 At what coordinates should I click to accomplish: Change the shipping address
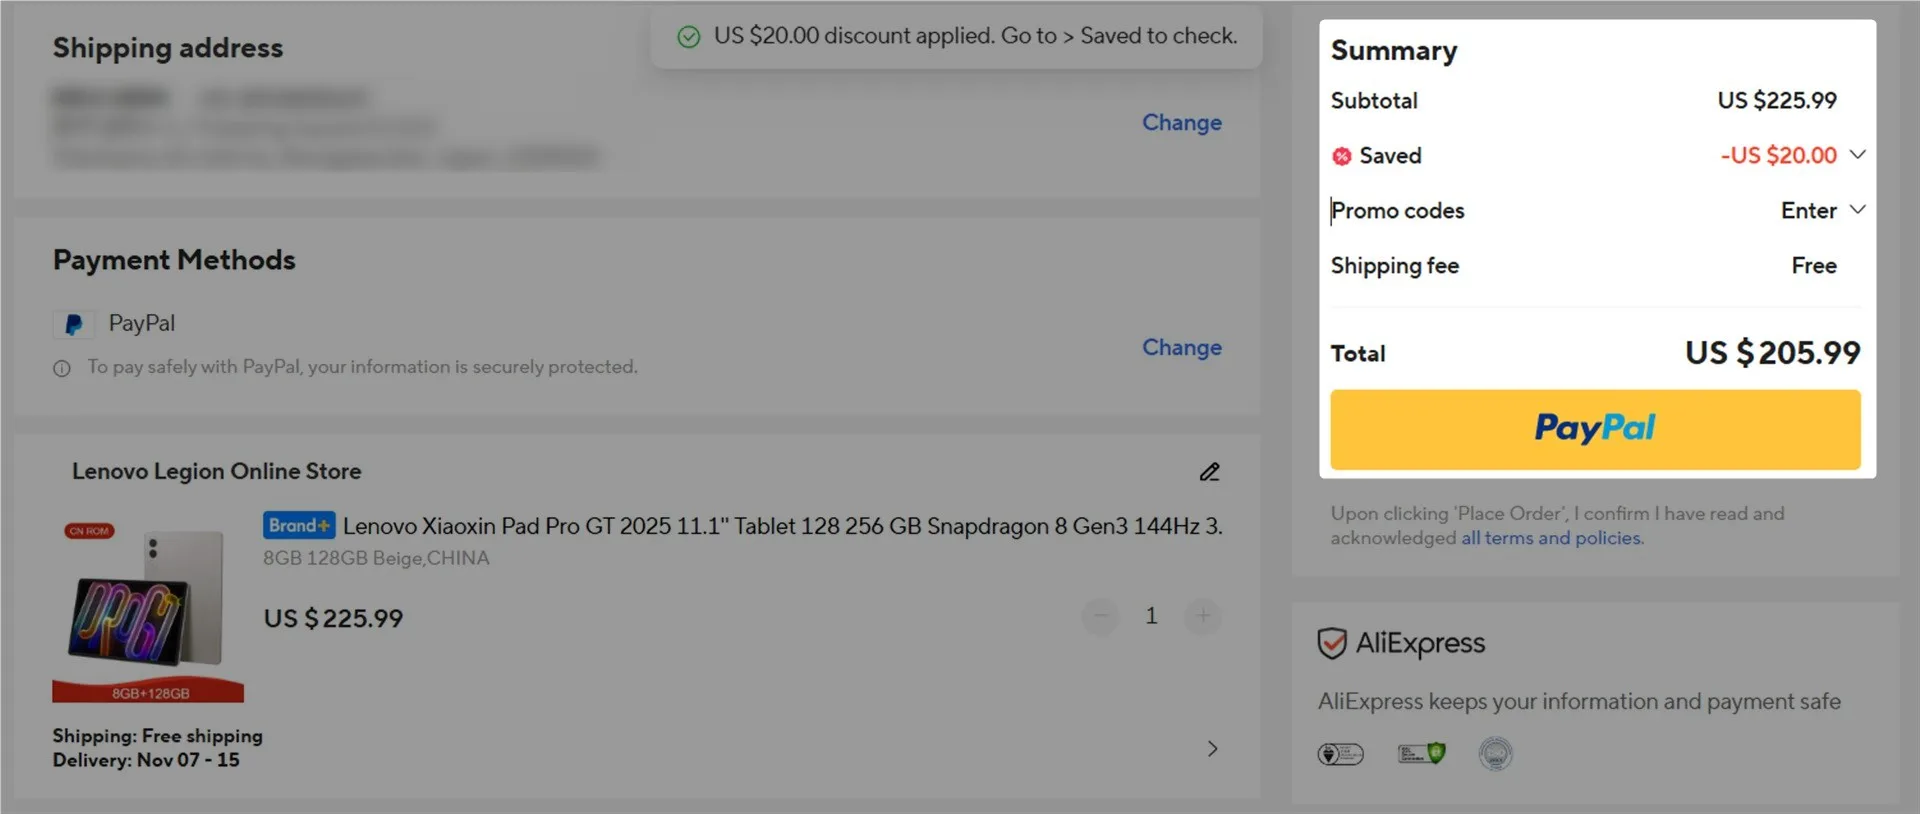pyautogui.click(x=1181, y=122)
